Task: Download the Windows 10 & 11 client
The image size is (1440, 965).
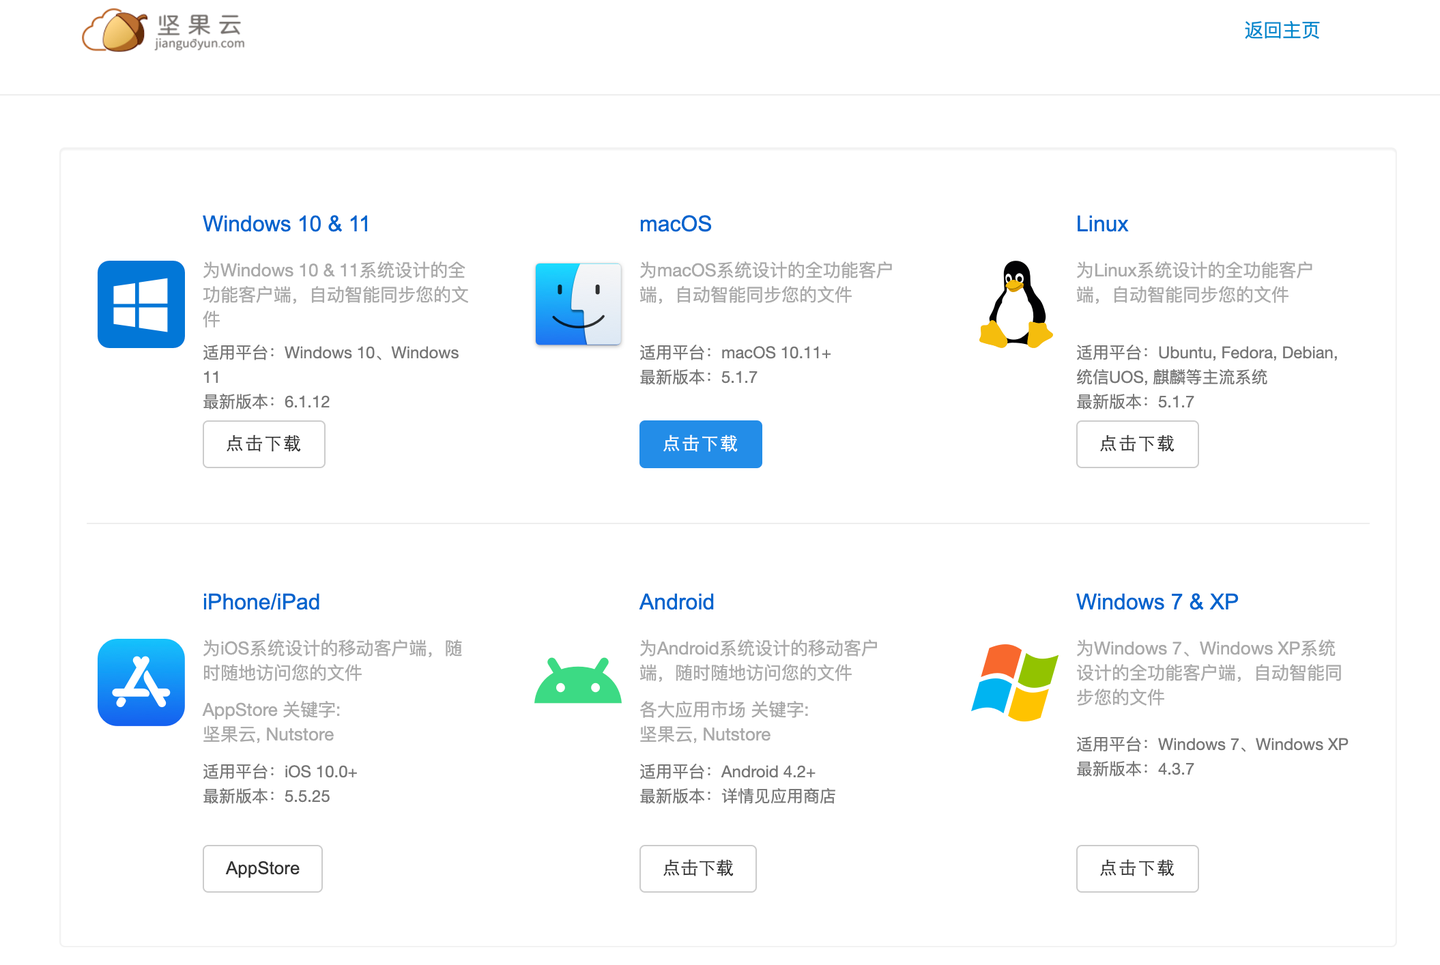Action: pos(264,444)
